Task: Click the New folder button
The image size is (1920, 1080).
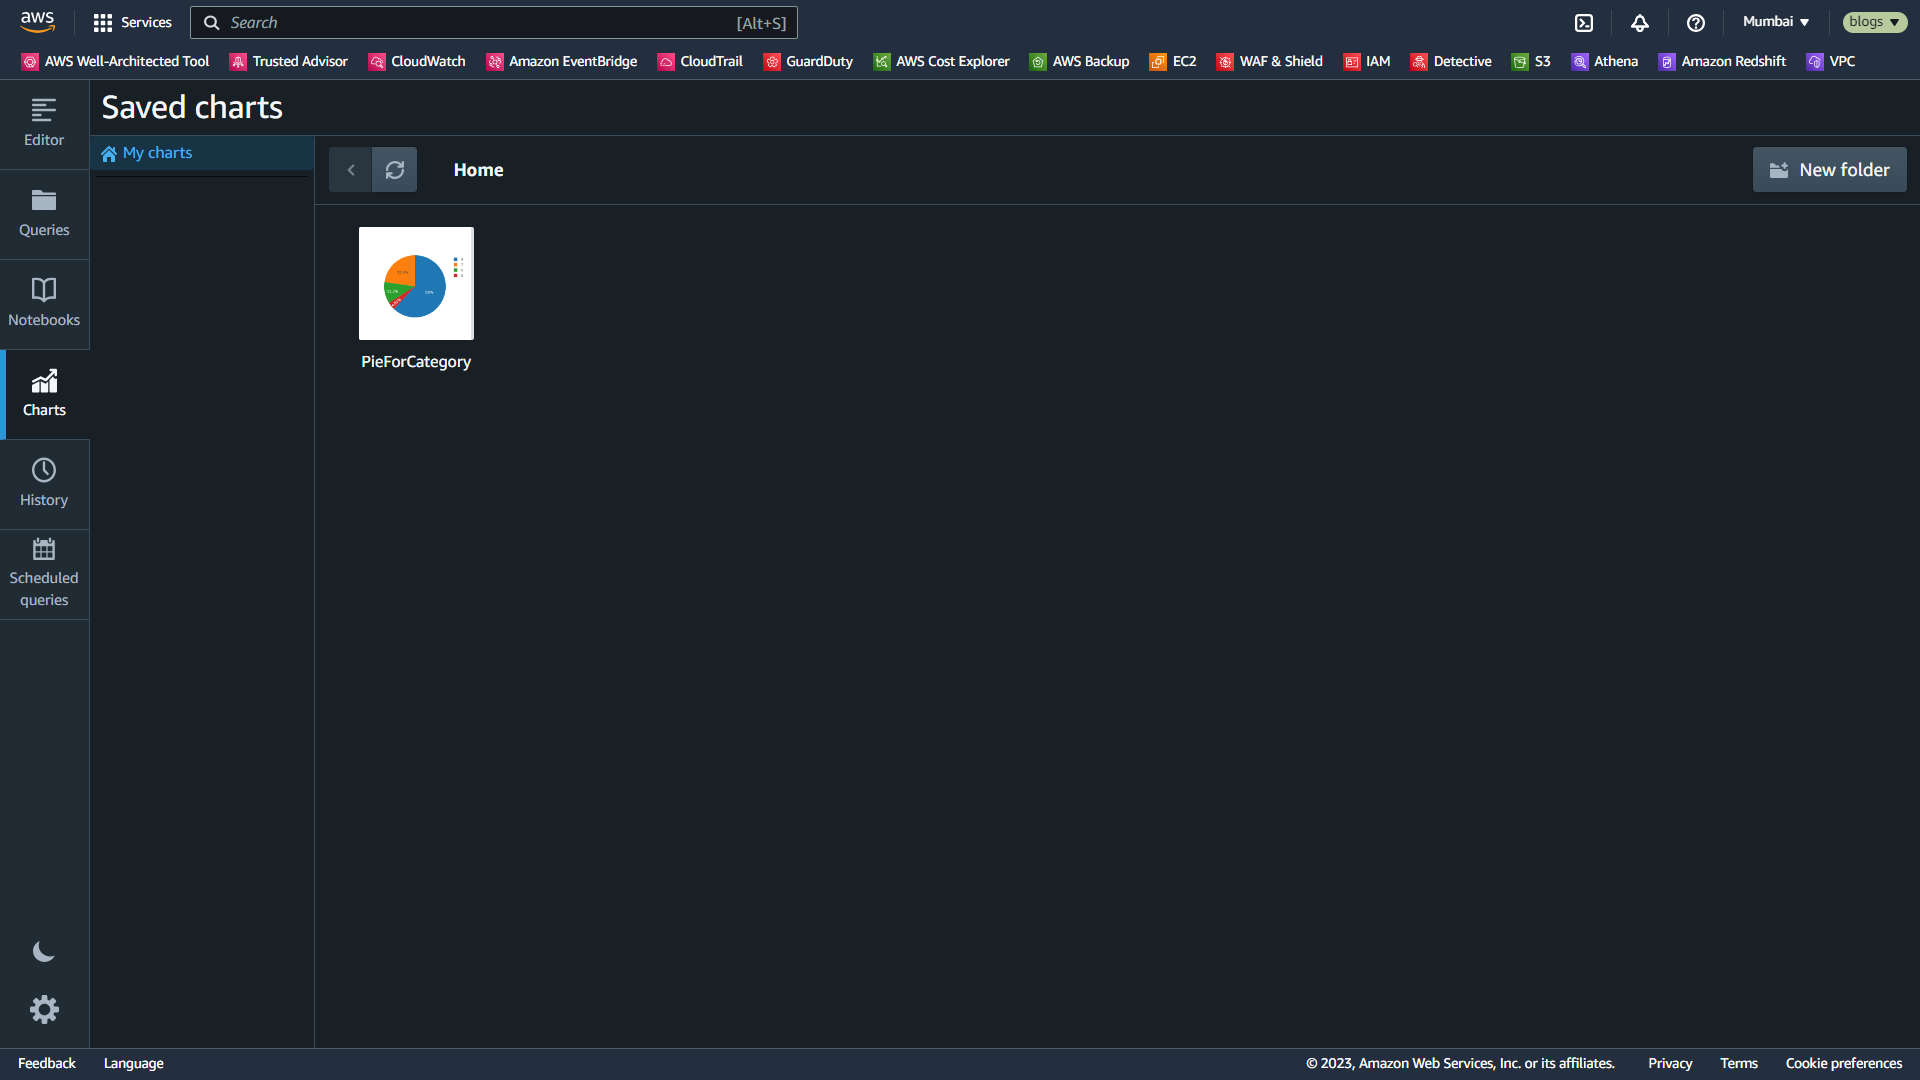Action: click(1829, 170)
